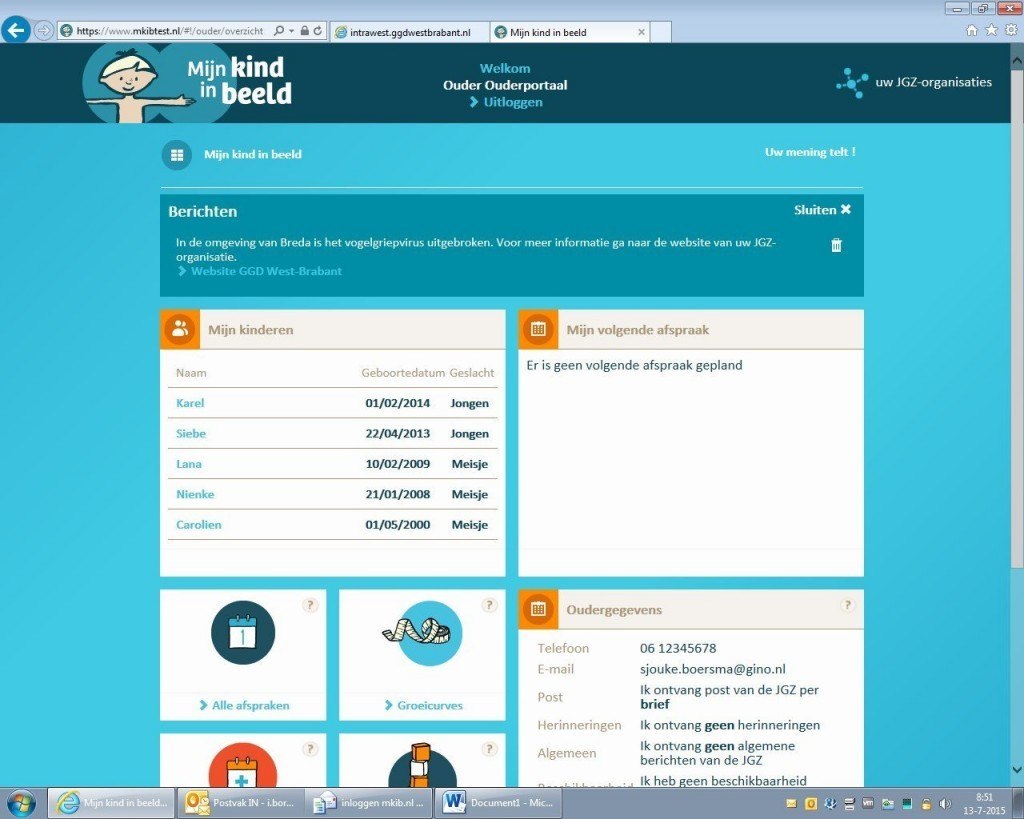Screen dimensions: 1024x819
Task: Click the page scrollbar up arrow
Action: point(1017,60)
